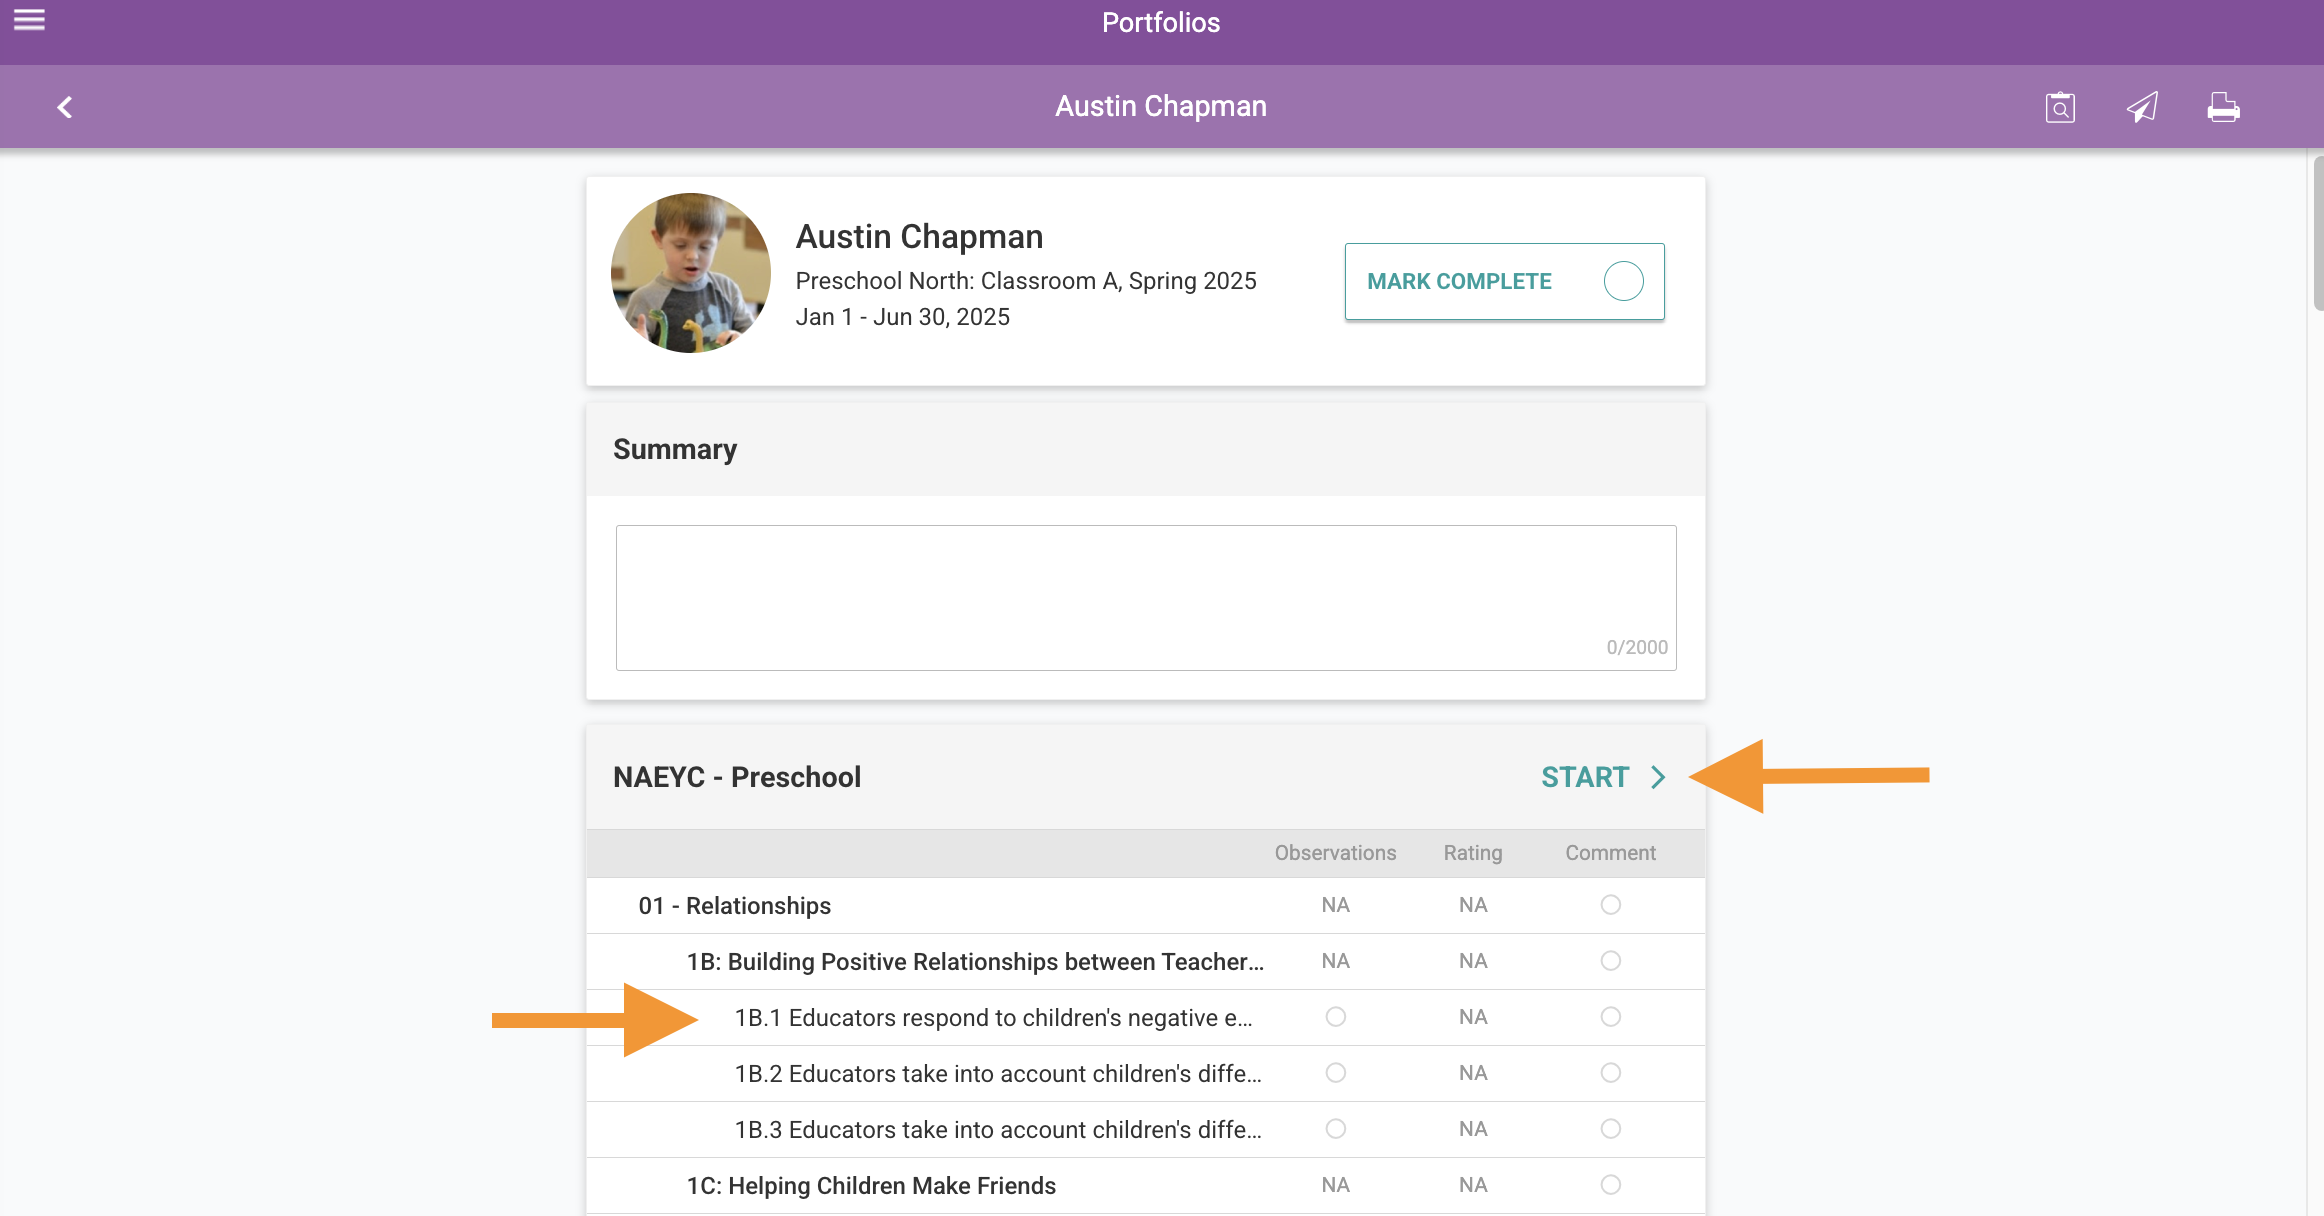Go back using the left chevron

(x=65, y=107)
